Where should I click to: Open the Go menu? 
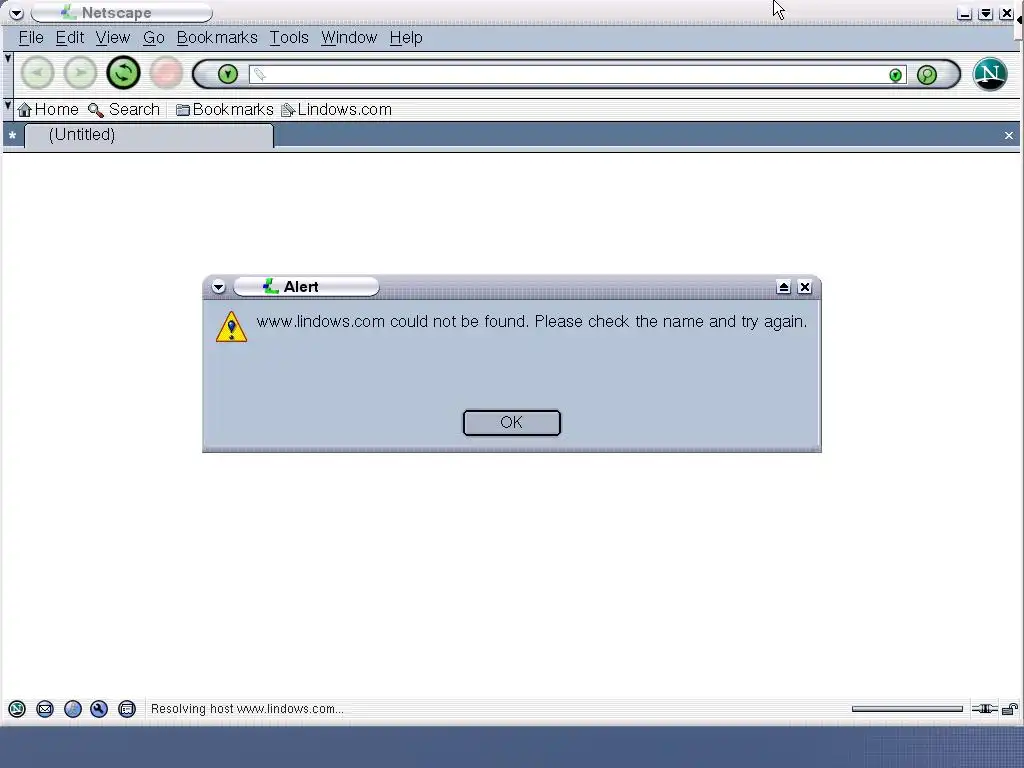click(x=153, y=38)
